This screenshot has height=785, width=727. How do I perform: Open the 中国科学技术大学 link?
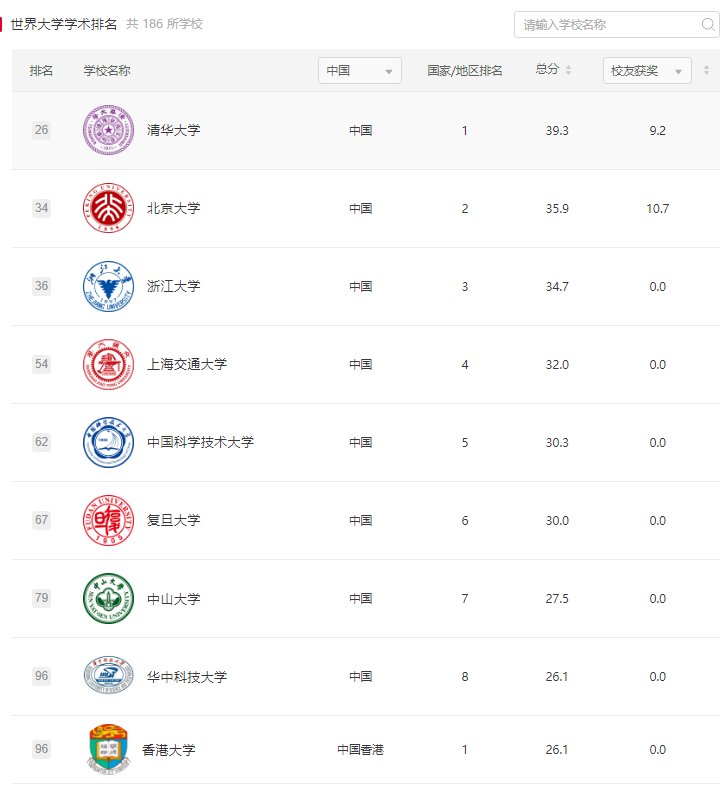coord(200,443)
